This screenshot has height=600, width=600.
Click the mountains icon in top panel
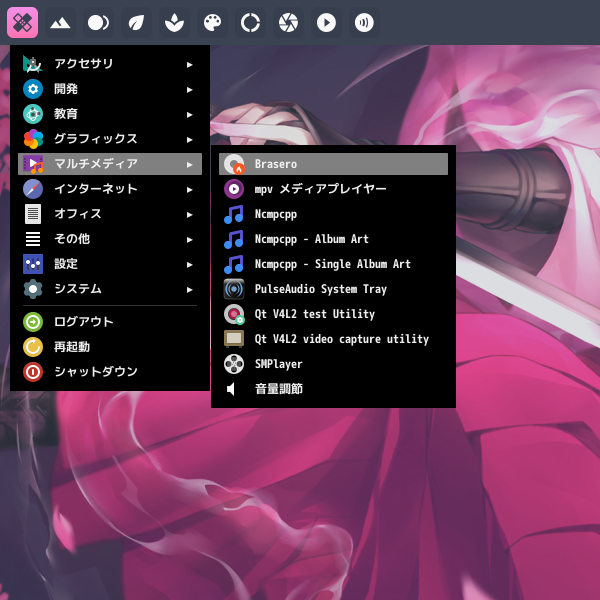coord(60,23)
